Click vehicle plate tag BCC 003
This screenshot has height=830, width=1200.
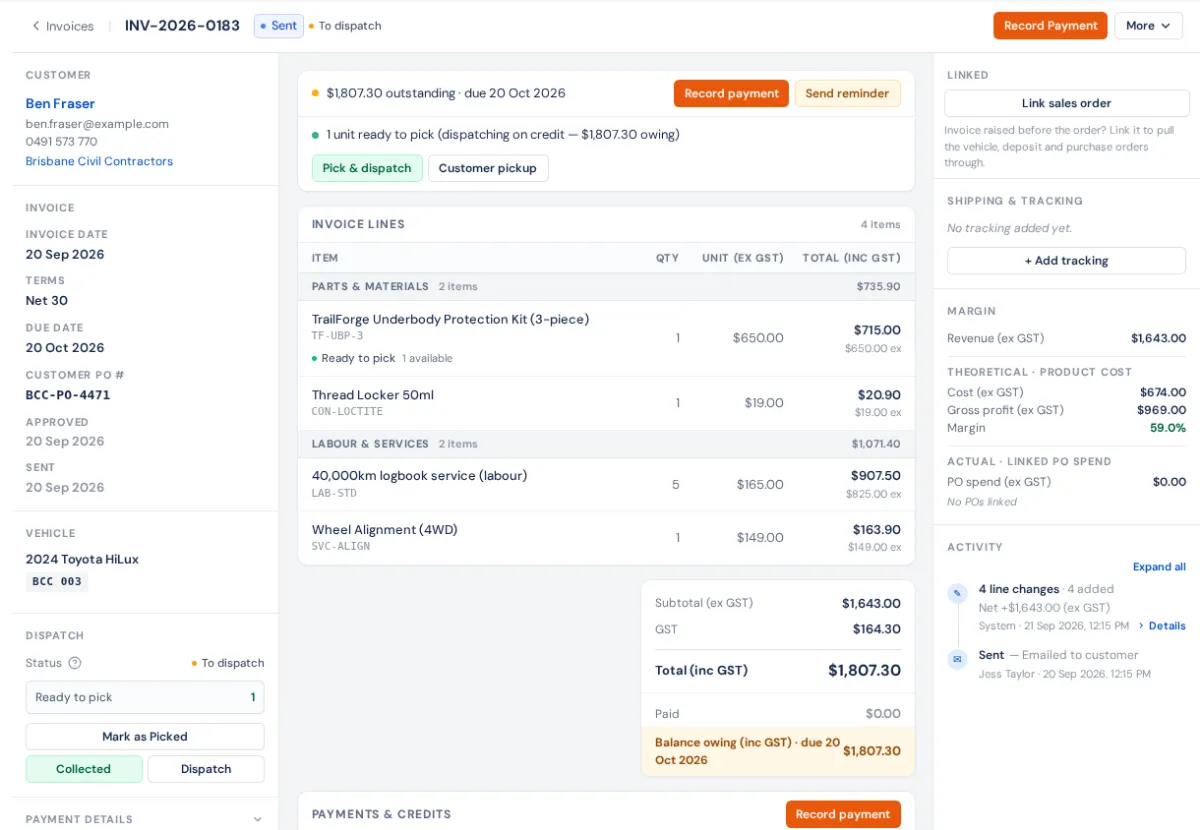tap(57, 581)
